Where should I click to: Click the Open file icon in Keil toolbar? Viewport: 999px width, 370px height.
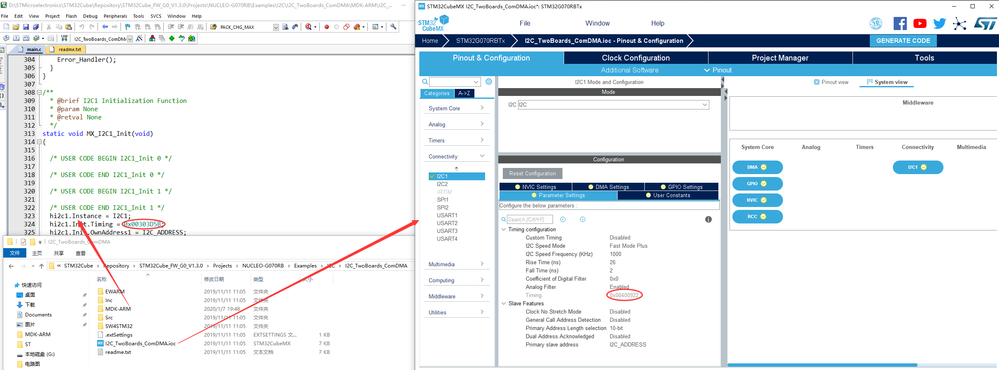coord(16,27)
